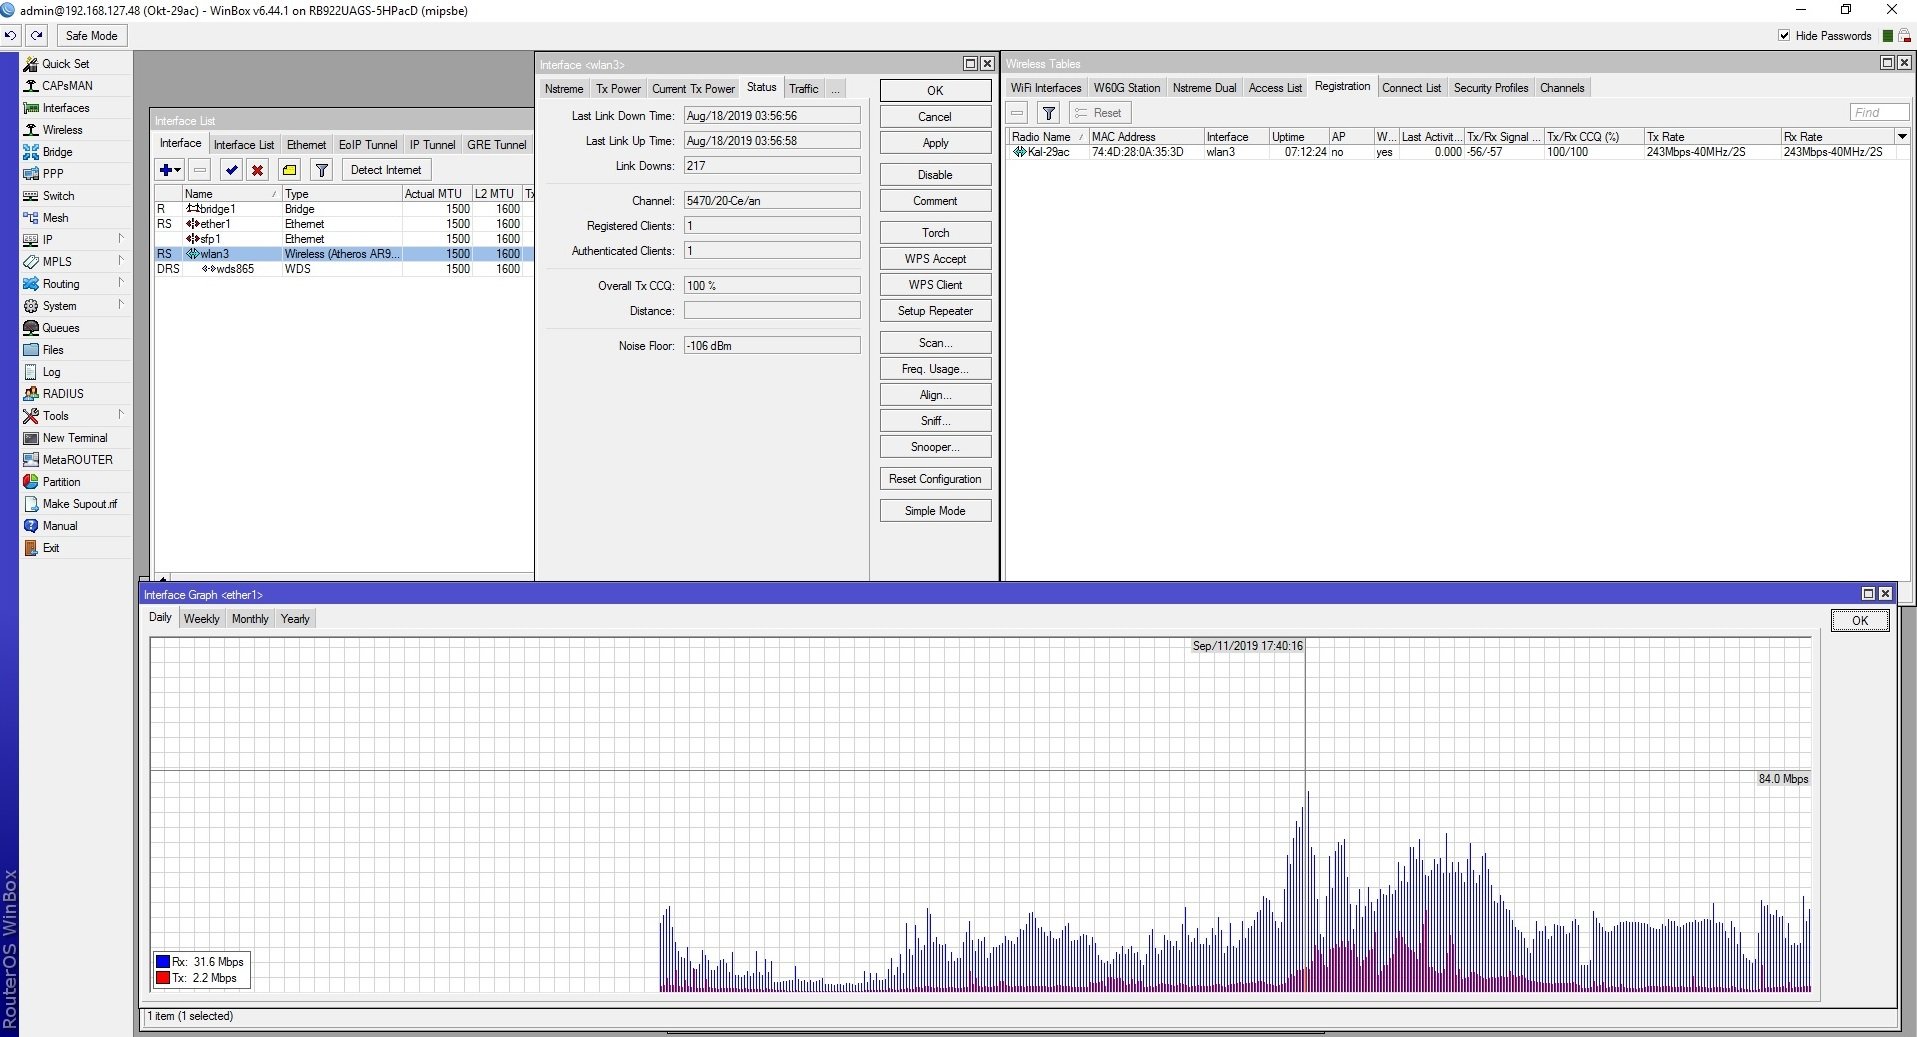This screenshot has width=1917, height=1037.
Task: Click the Redo arrow icon
Action: (x=37, y=35)
